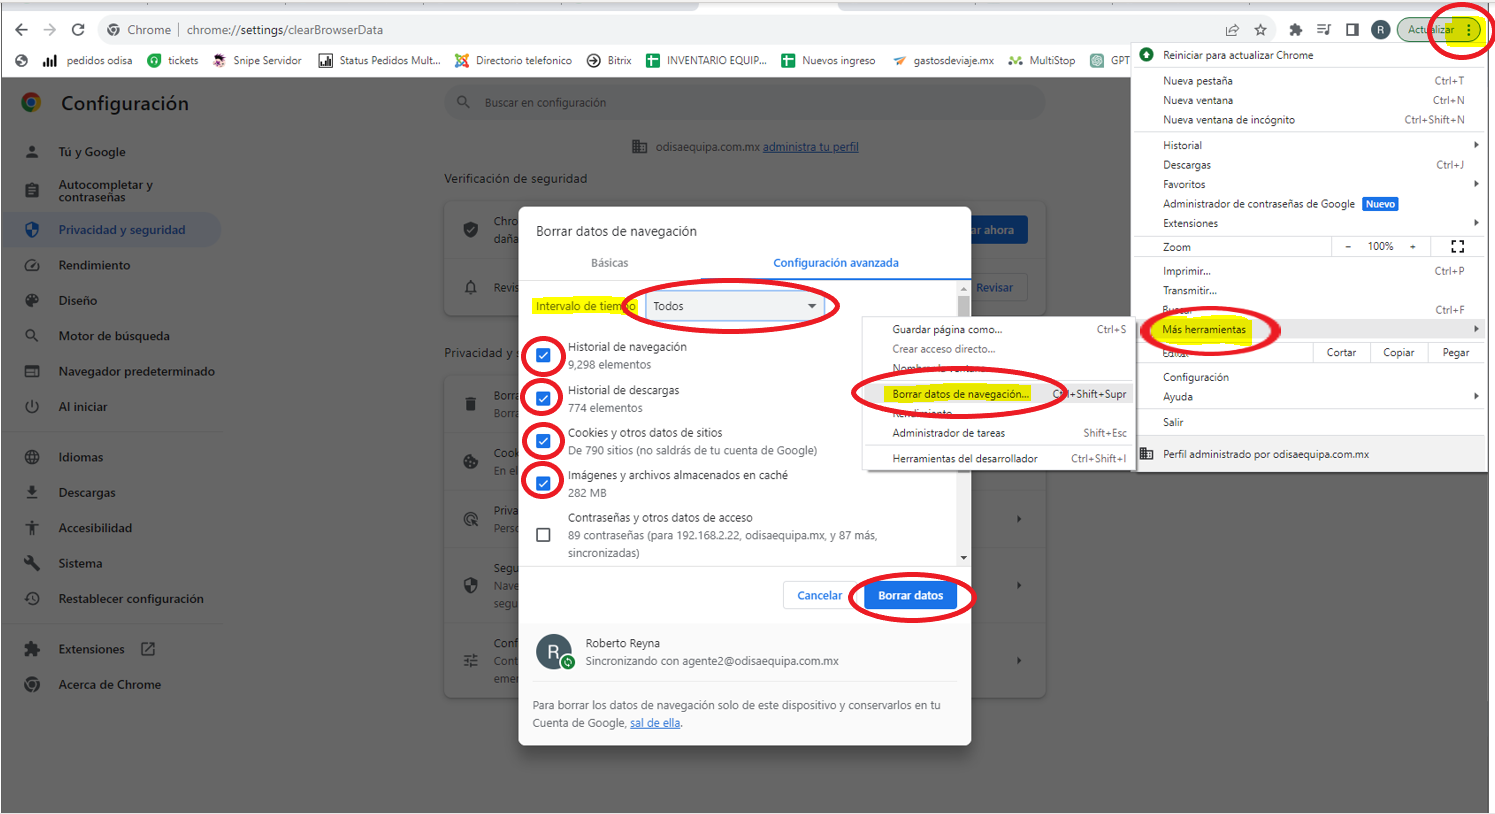Click the Revisar button behind dialog
The height and width of the screenshot is (814, 1495).
(x=995, y=288)
